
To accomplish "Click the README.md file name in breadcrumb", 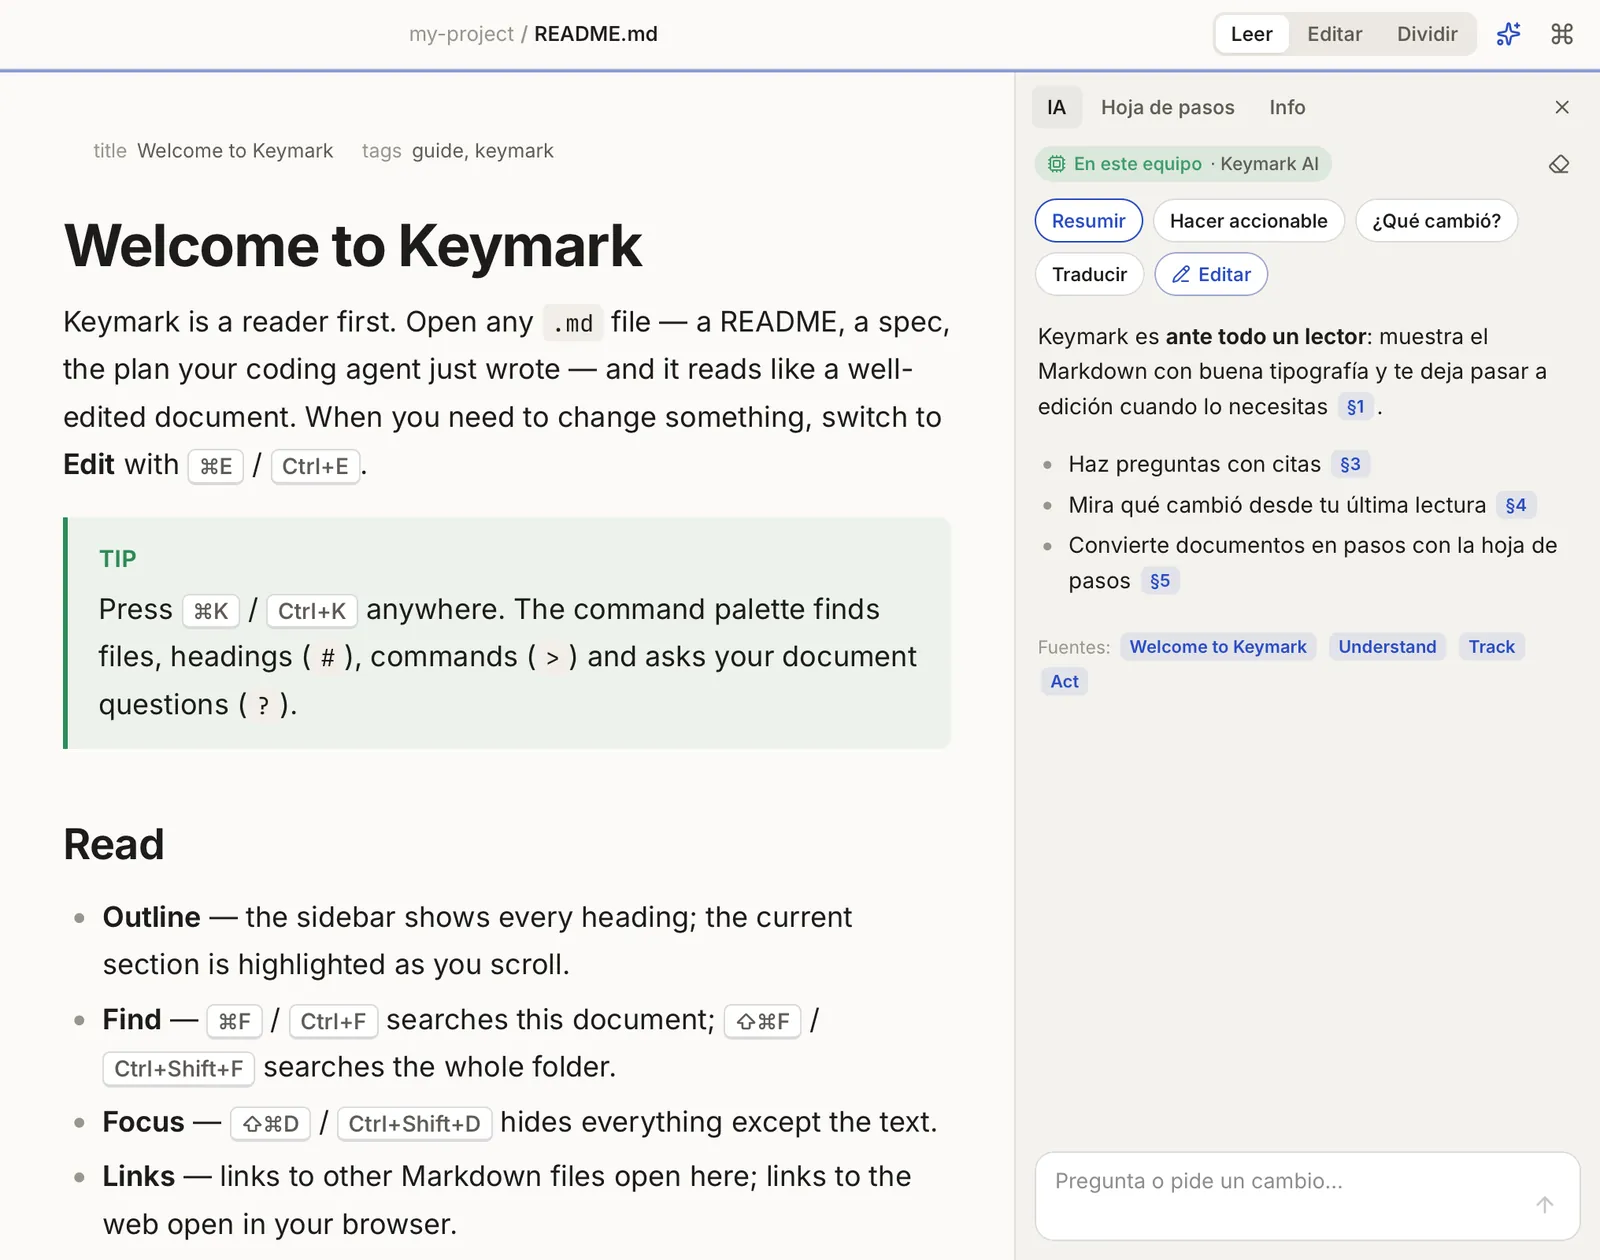I will click(x=596, y=34).
